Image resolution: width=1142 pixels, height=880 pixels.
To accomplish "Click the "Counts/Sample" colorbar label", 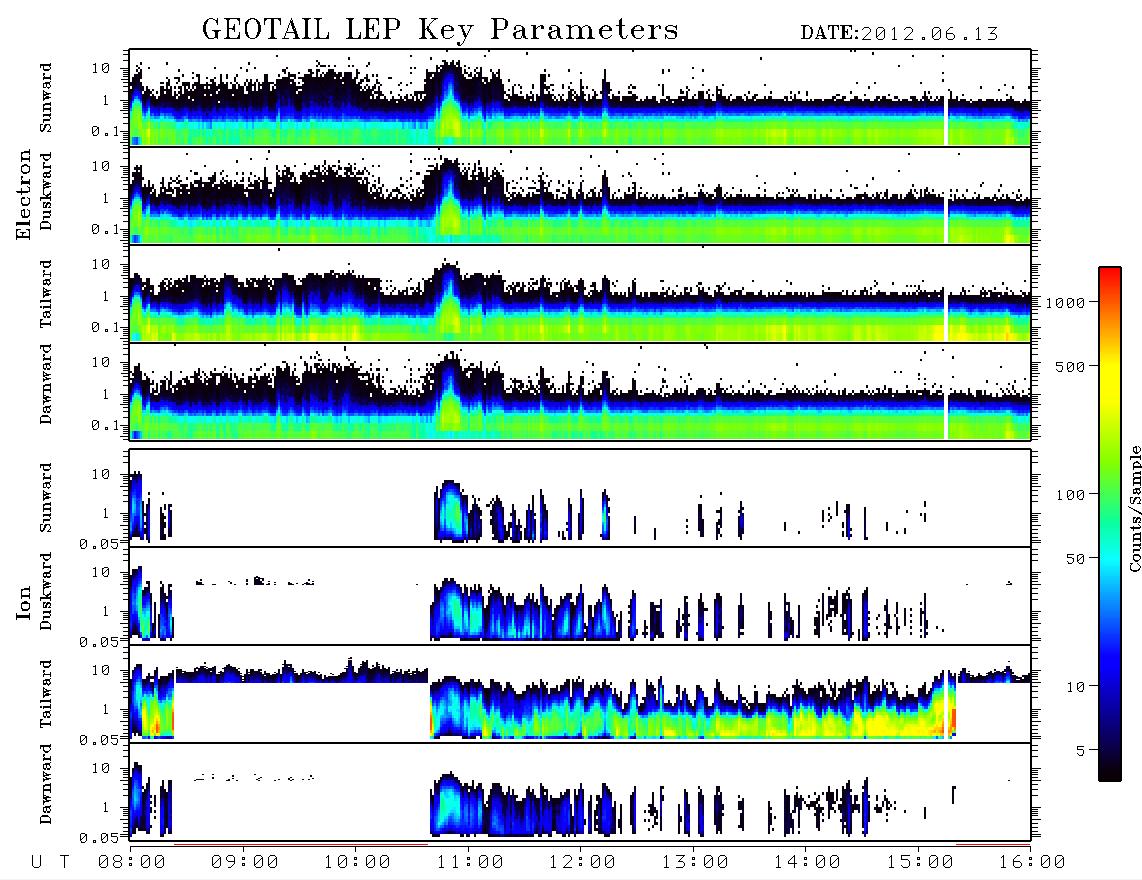I will (x=1134, y=508).
